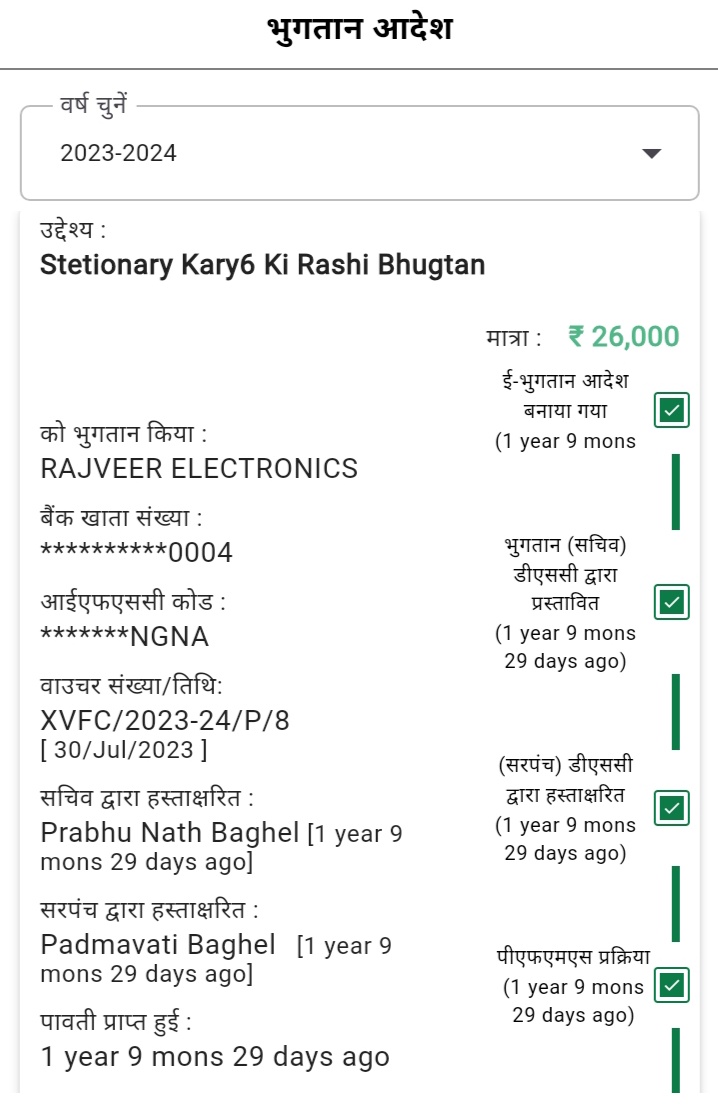Open the 2023-2024 year selector
Image resolution: width=718 pixels, height=1110 pixels.
[358, 153]
